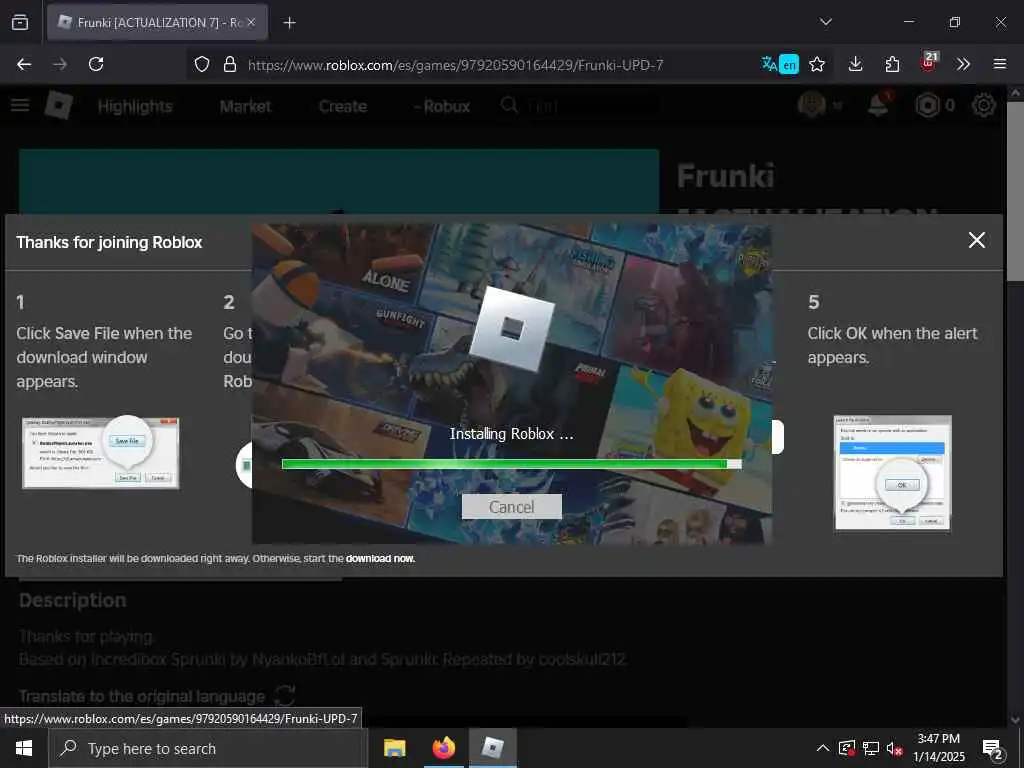The width and height of the screenshot is (1024, 768).
Task: Open the Action Center notifications
Action: [993, 749]
